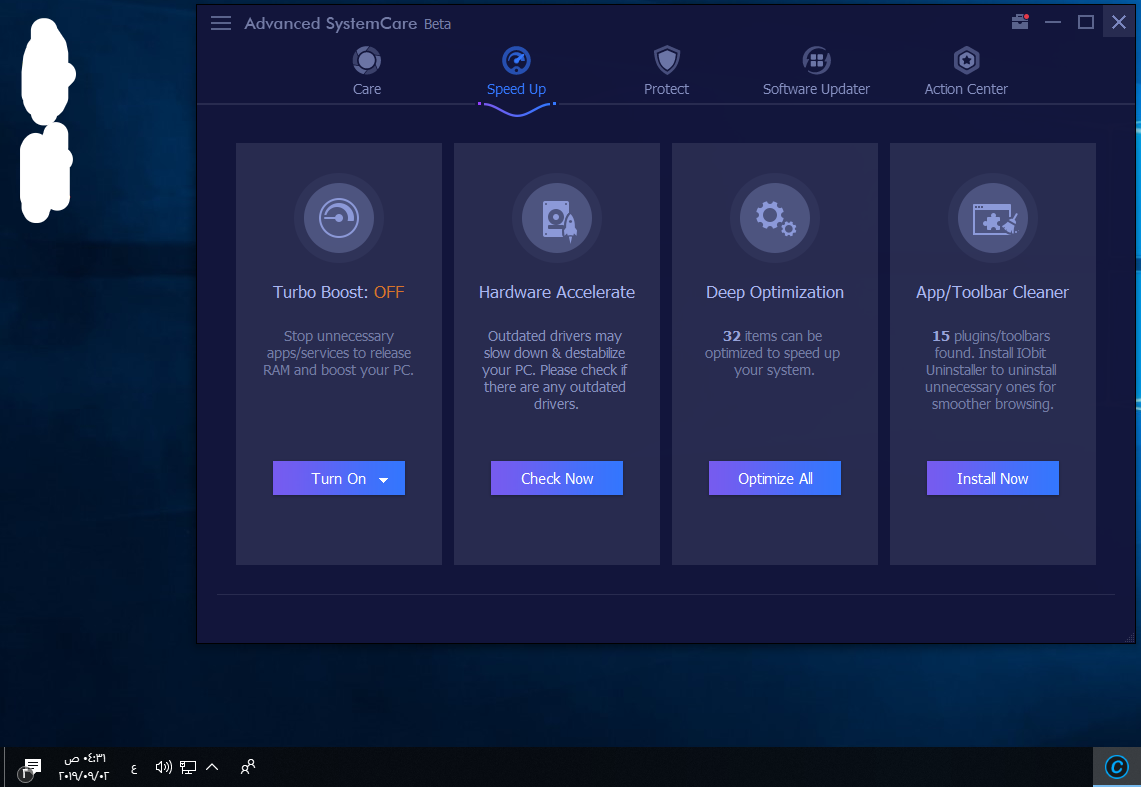
Task: Open the Software Updater tab label
Action: (816, 89)
